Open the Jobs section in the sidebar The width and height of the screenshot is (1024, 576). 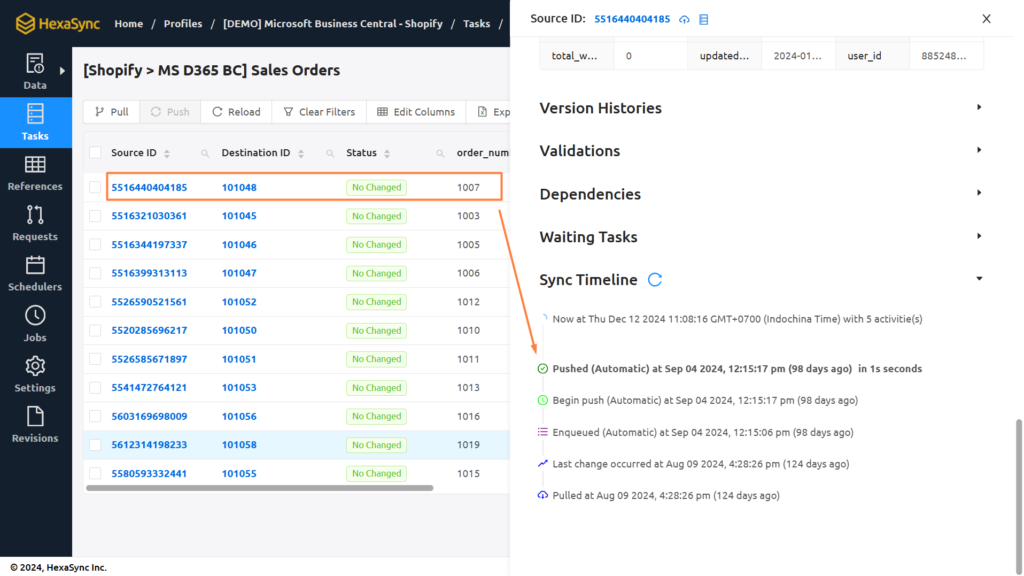point(34,325)
